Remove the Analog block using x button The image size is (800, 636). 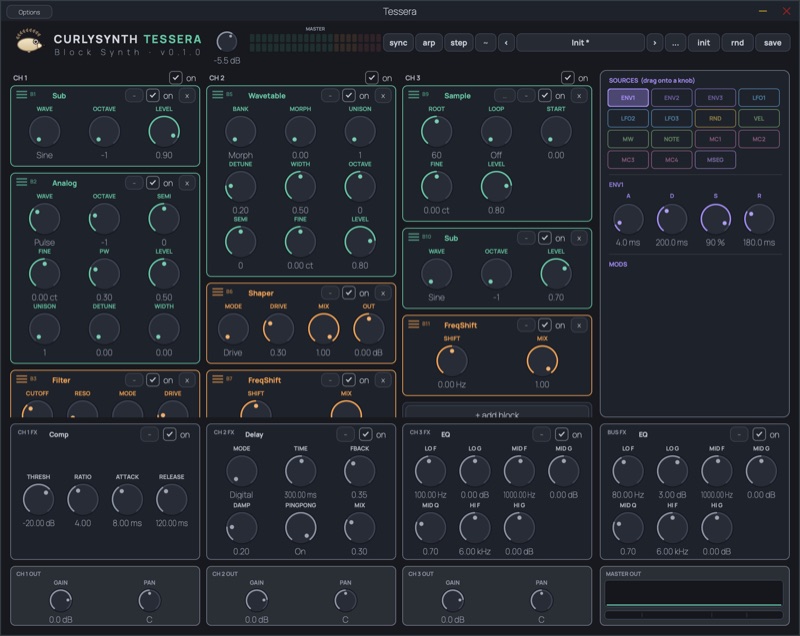pyautogui.click(x=187, y=183)
